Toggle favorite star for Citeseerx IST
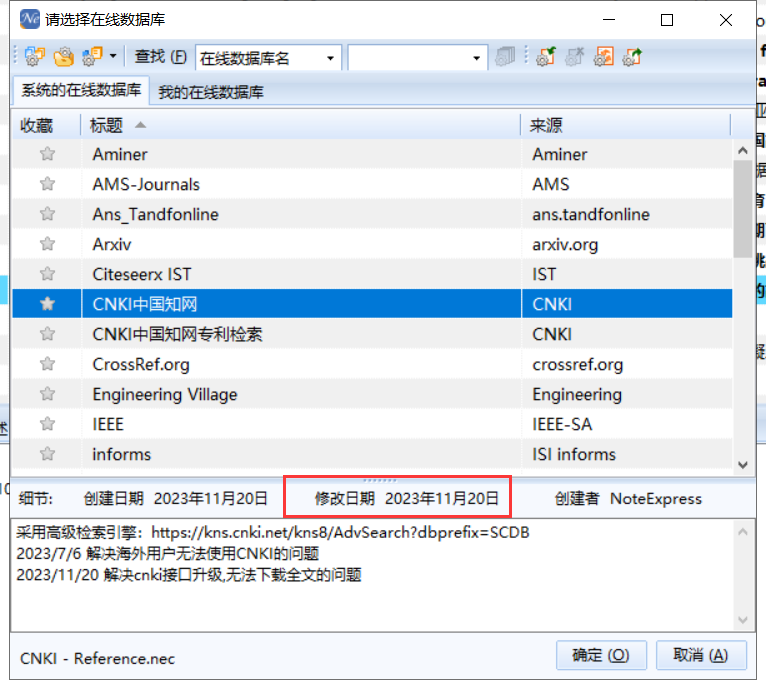 47,274
